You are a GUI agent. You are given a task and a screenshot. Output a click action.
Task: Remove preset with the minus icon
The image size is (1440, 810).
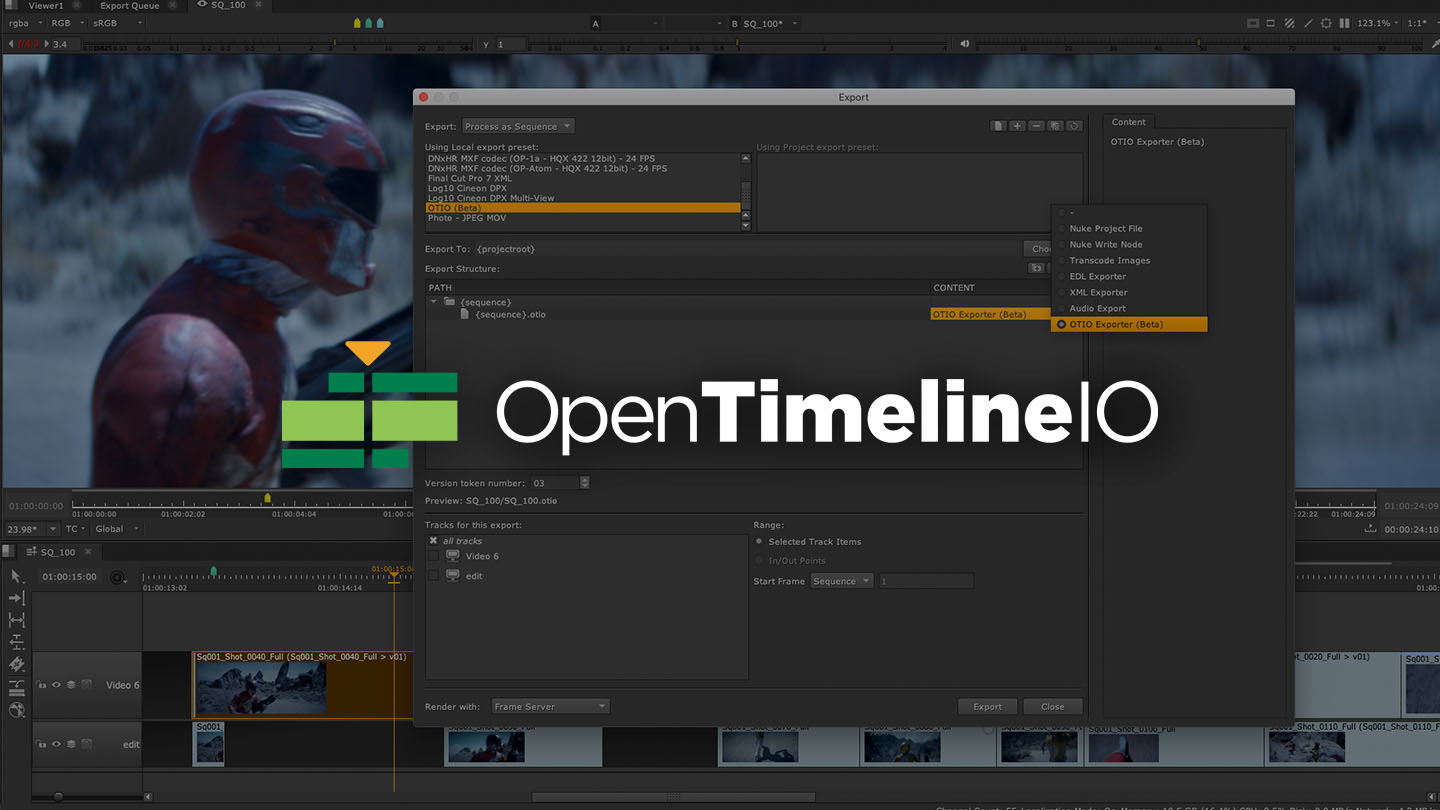coord(1036,126)
